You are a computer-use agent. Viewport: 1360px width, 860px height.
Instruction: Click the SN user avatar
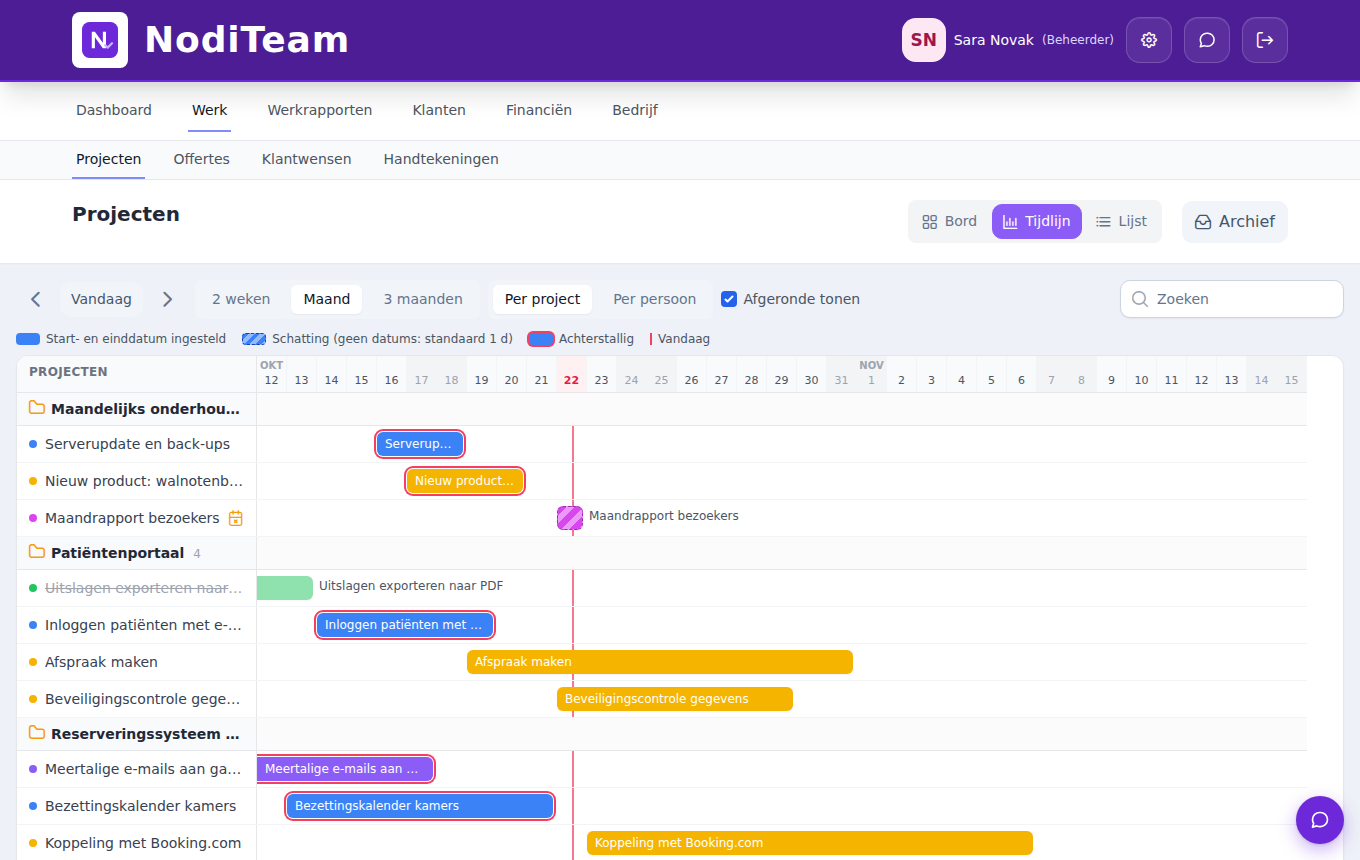924,40
